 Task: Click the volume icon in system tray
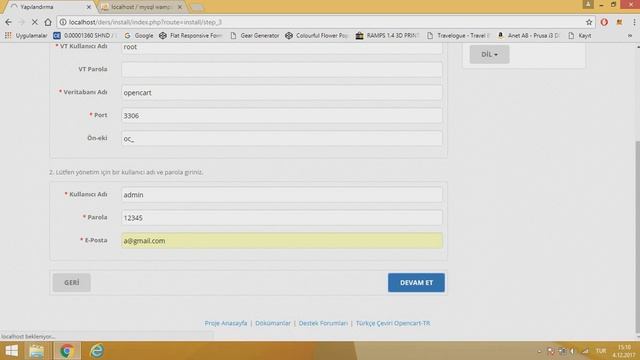click(573, 351)
